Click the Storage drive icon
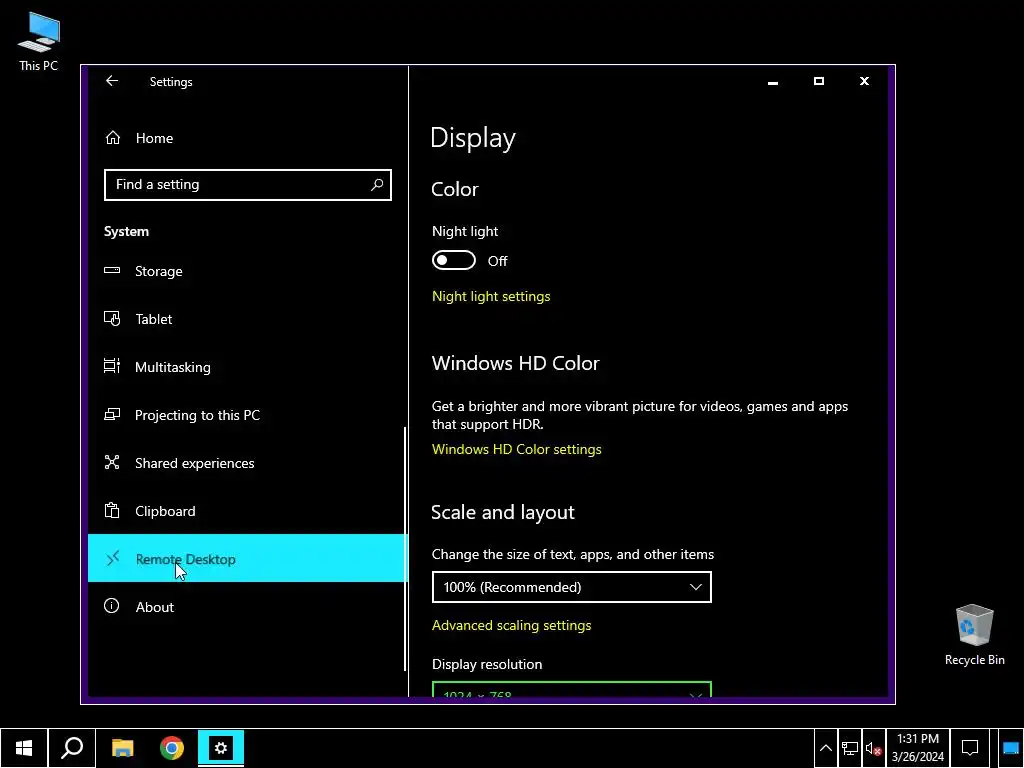 click(x=112, y=270)
